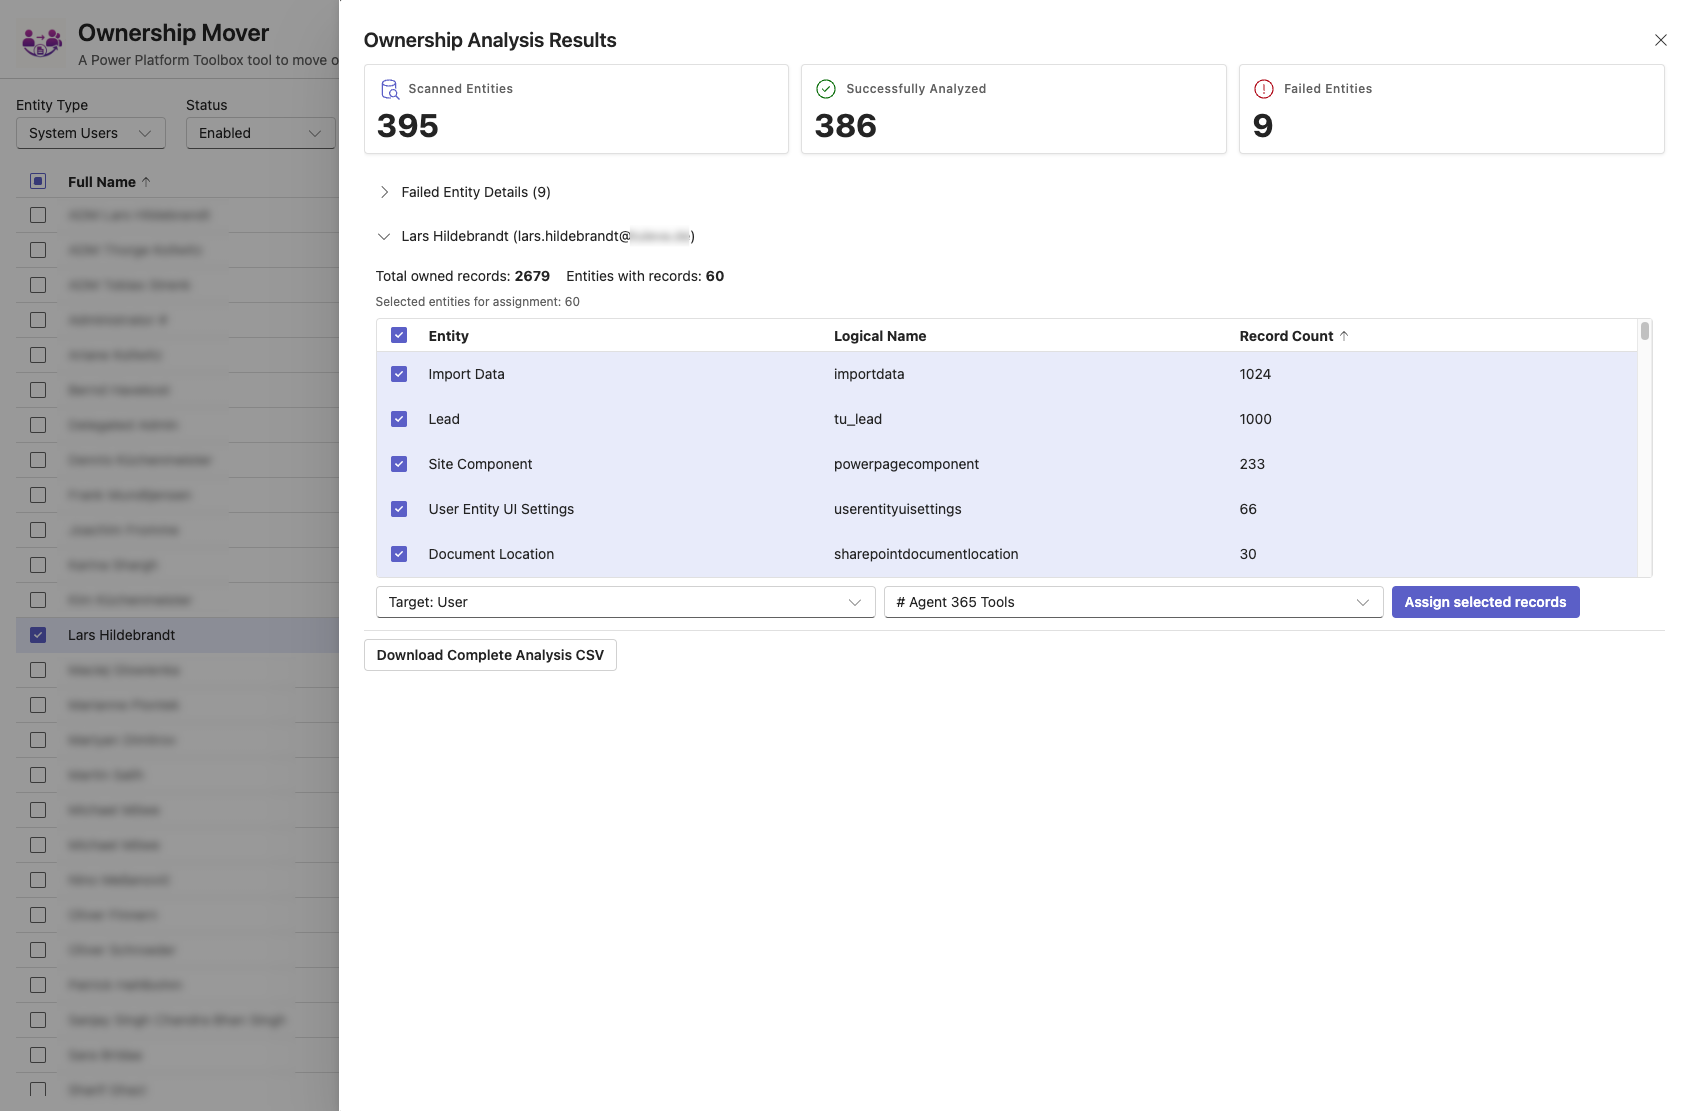Screen dimensions: 1691x1111
Task: Collapse the Lars Hildebrandt section
Action: tap(384, 237)
